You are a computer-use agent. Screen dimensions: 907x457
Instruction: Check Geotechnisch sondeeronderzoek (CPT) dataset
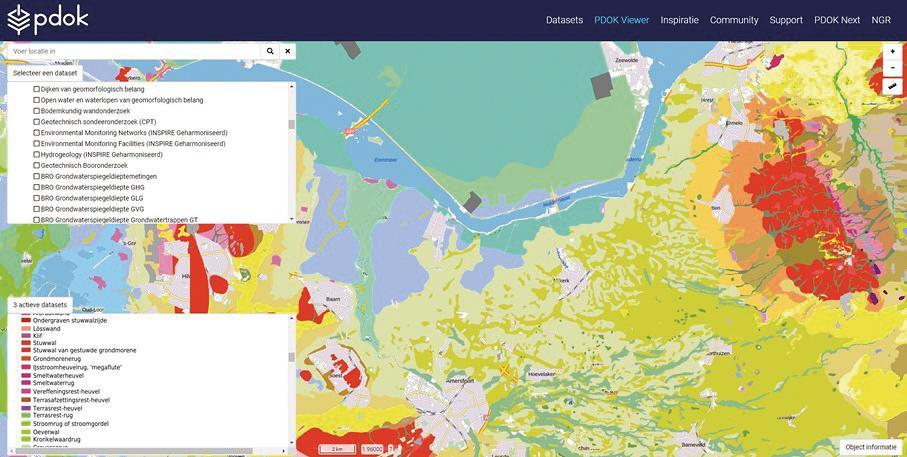coord(37,122)
